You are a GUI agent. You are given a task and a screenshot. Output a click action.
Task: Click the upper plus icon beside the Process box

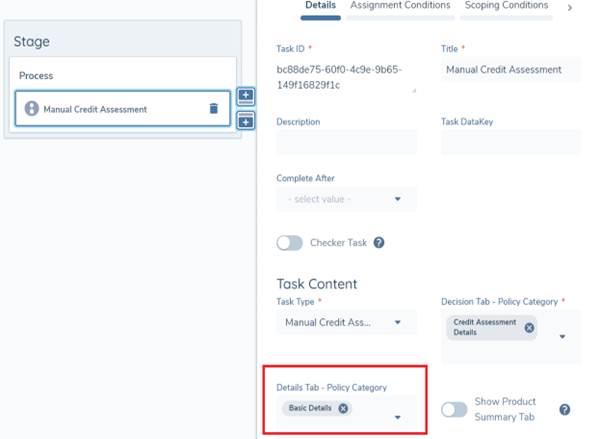pos(246,98)
